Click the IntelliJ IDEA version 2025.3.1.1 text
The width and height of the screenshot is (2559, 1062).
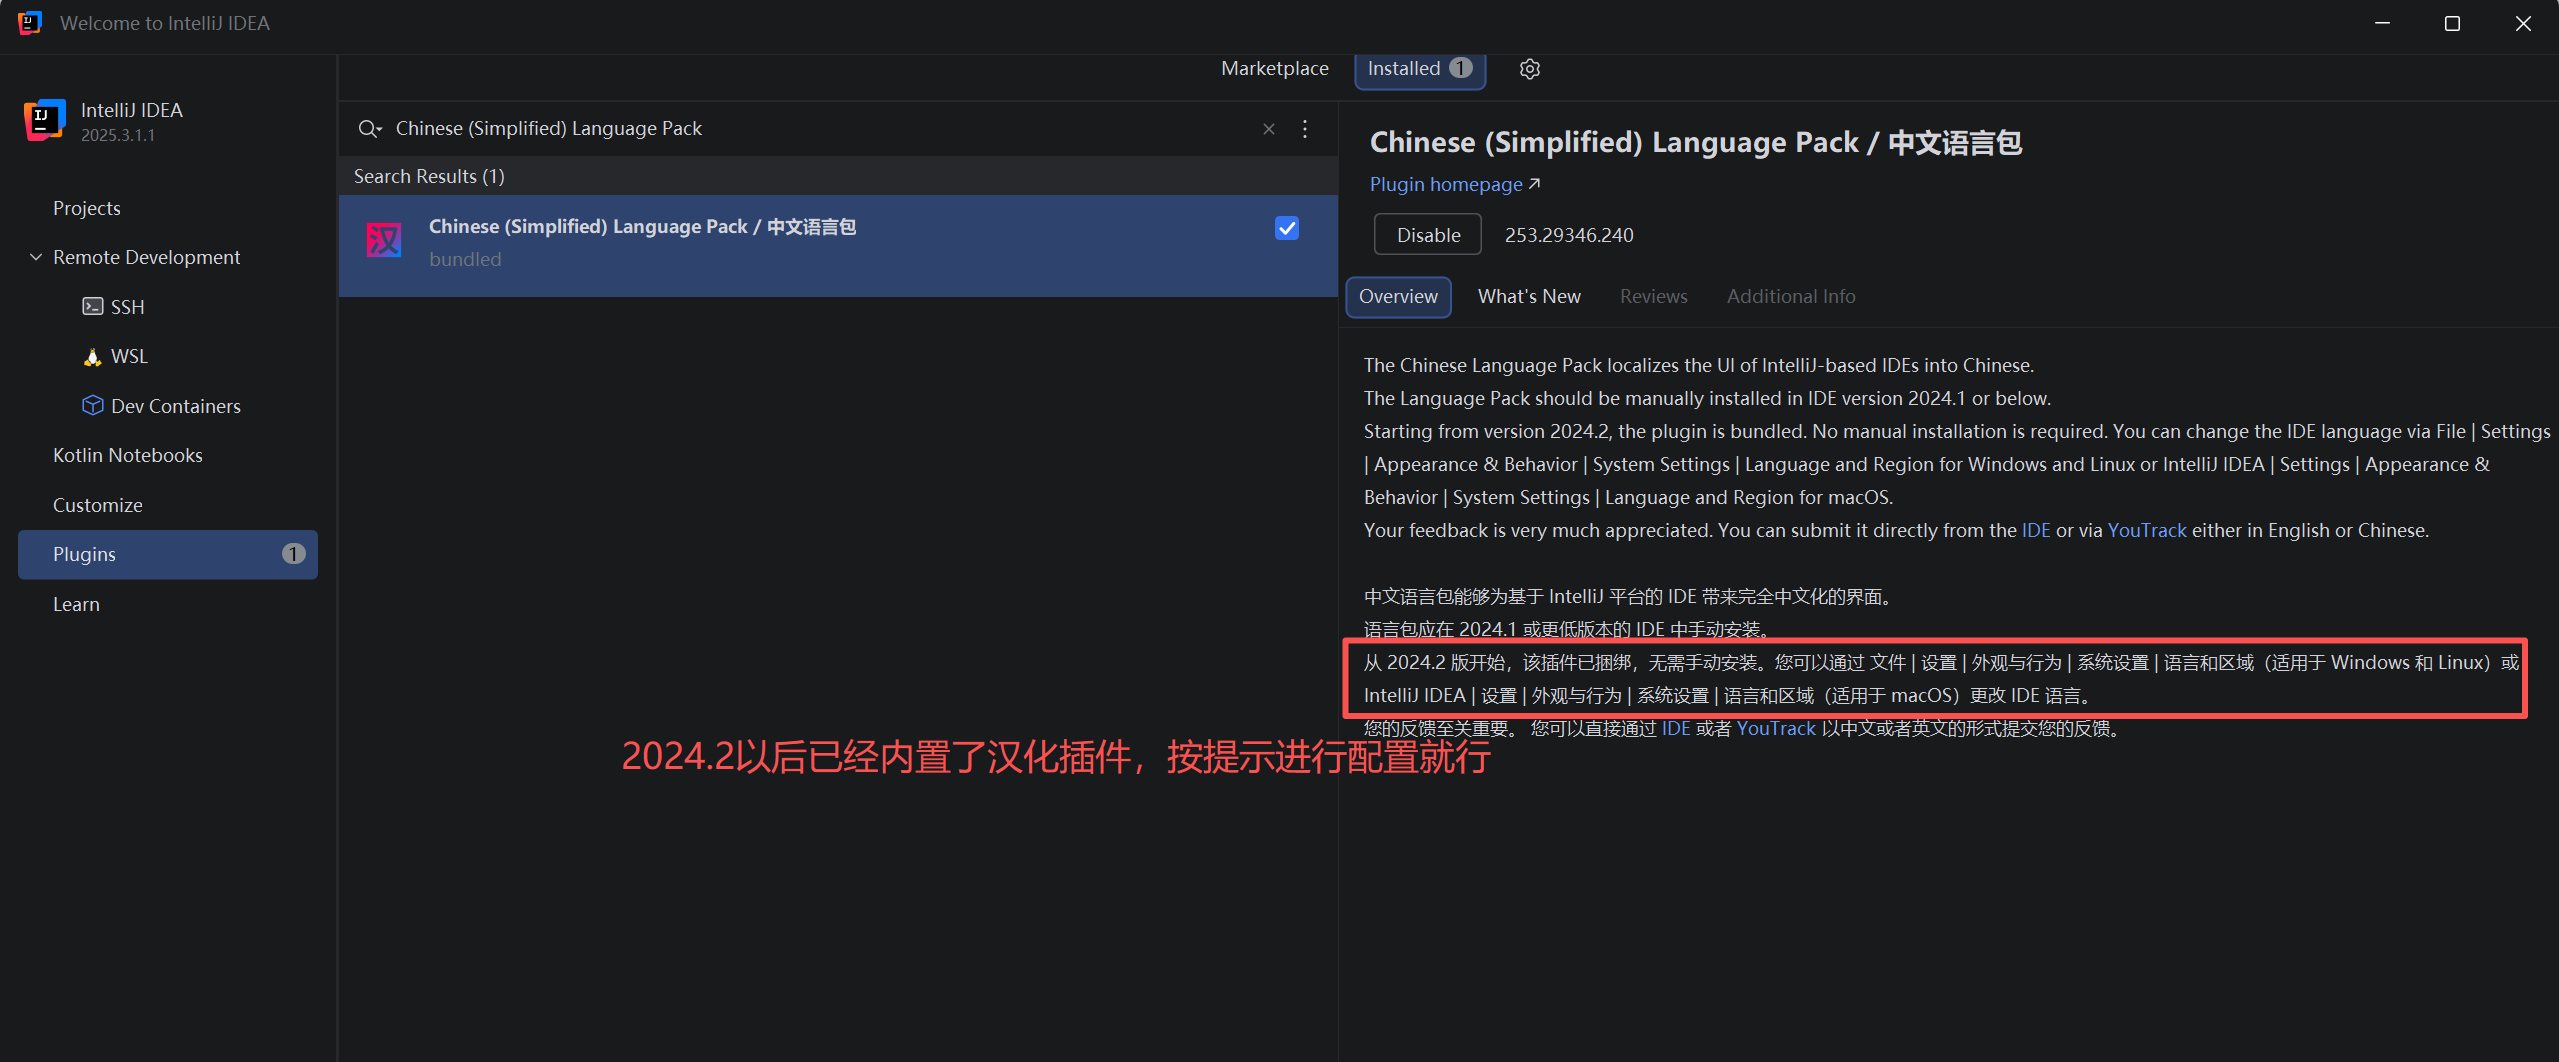(x=118, y=136)
